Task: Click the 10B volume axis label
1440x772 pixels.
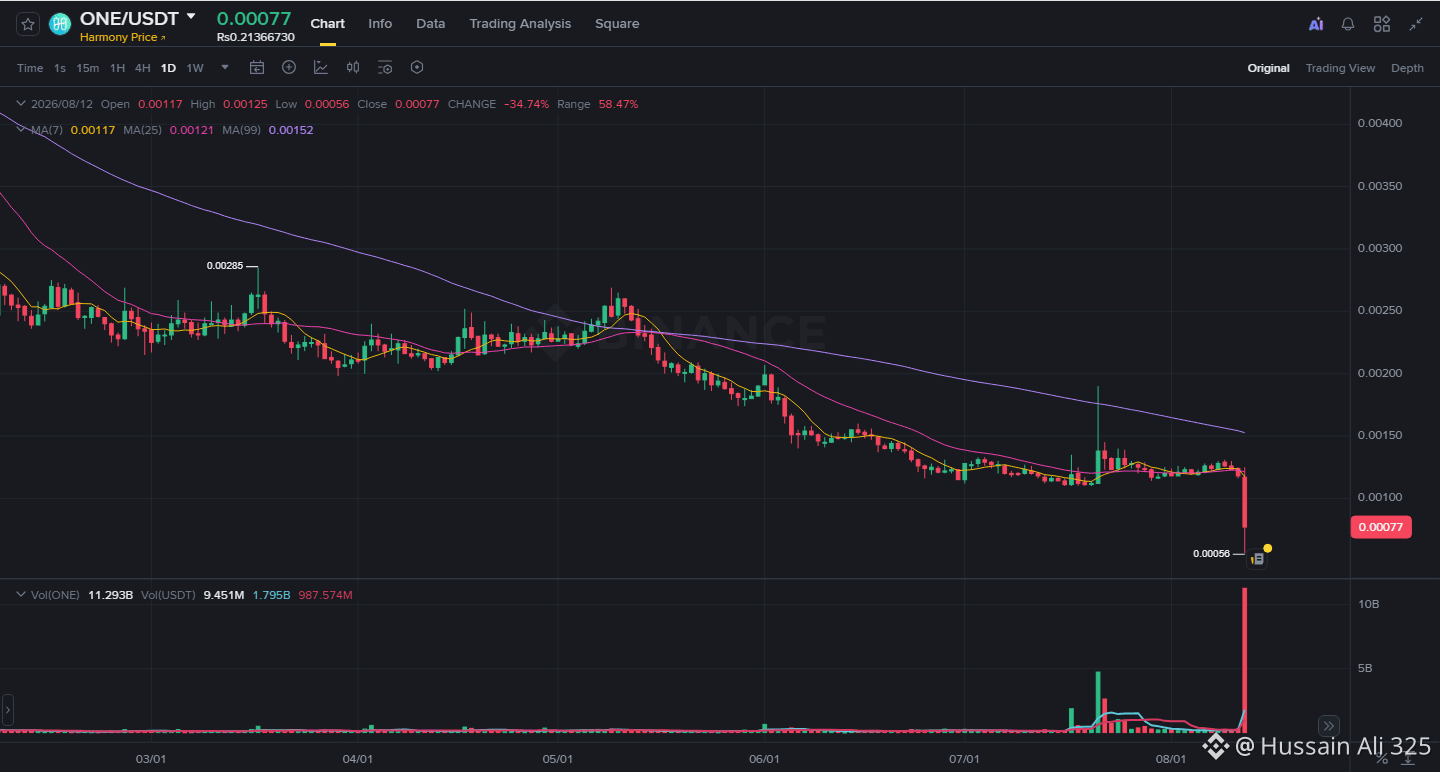Action: tap(1368, 604)
